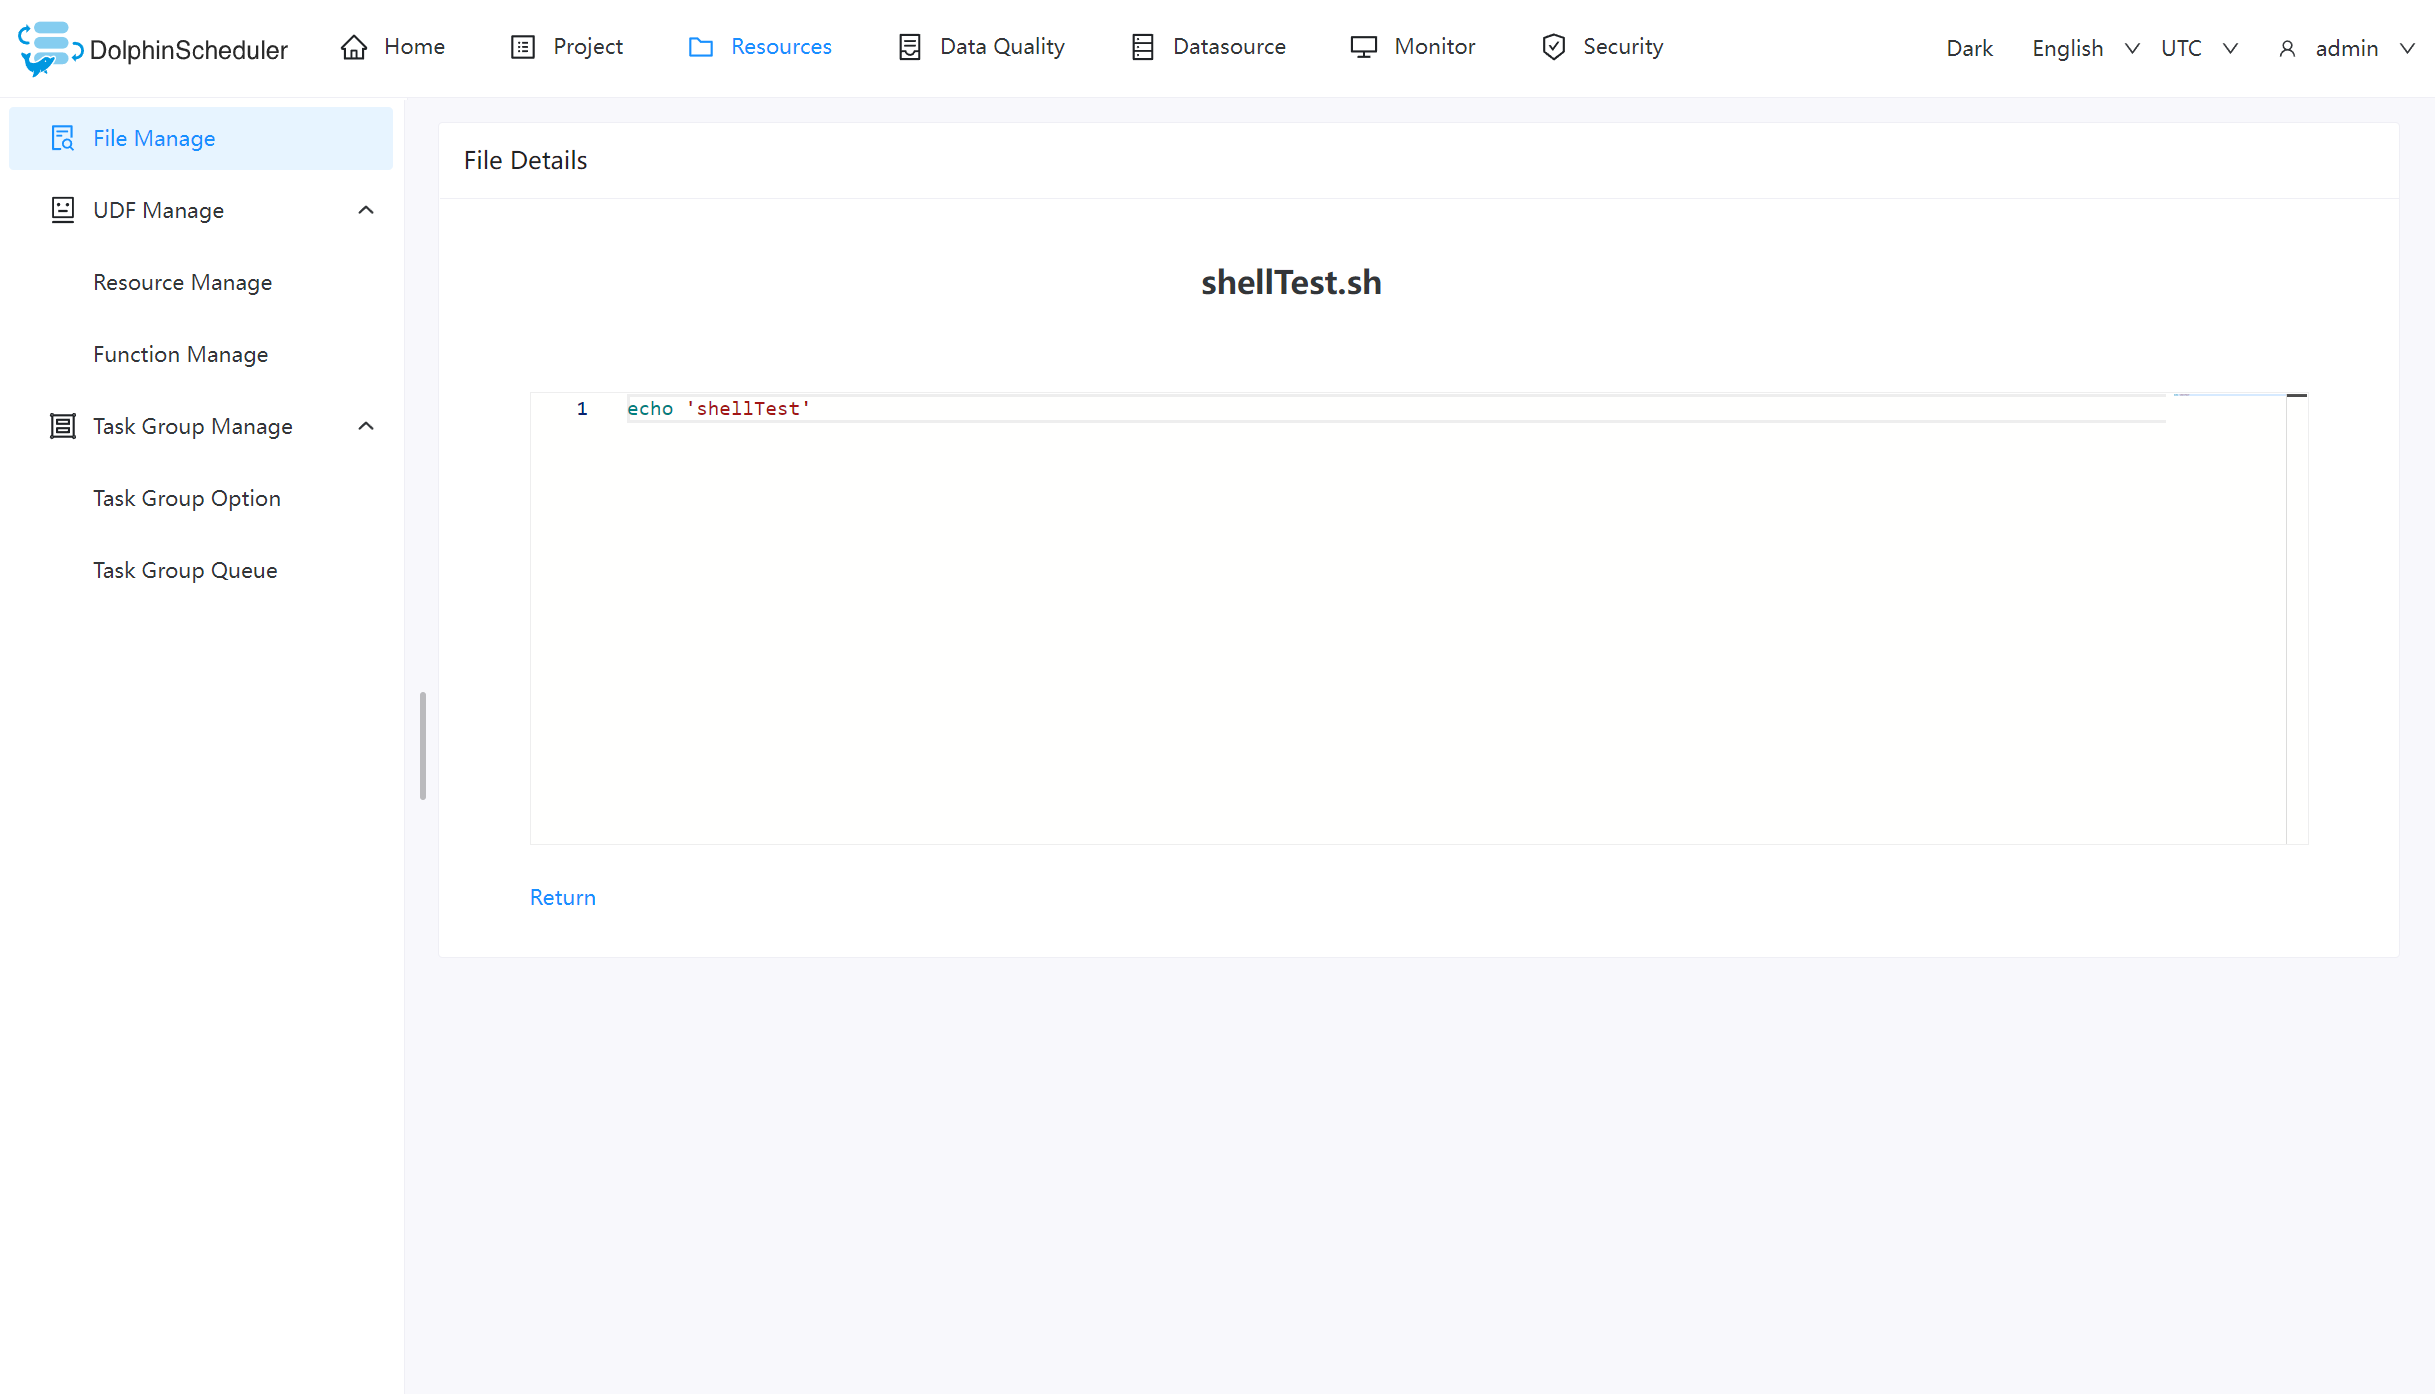
Task: Switch theme to Dark mode
Action: (1968, 47)
